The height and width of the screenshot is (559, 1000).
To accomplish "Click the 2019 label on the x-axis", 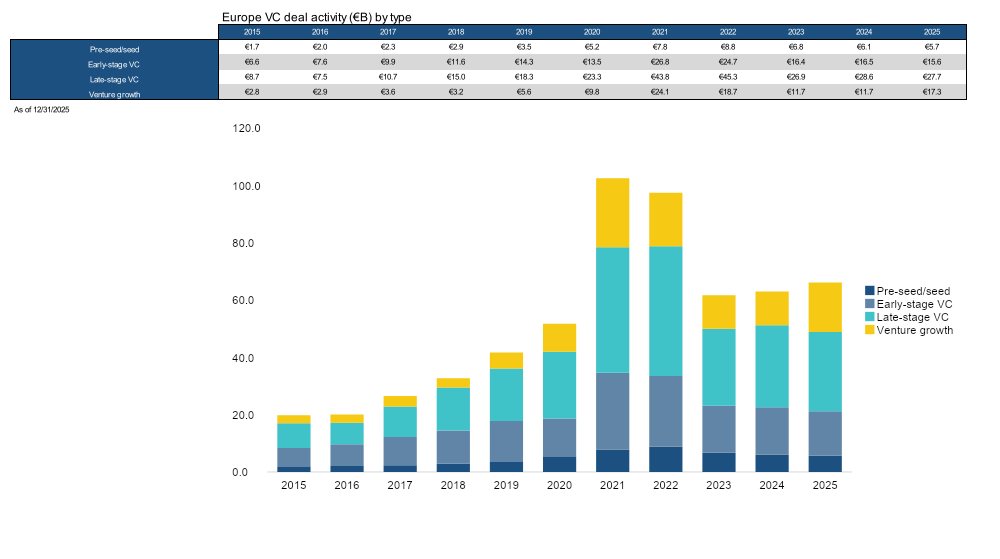I will [506, 486].
